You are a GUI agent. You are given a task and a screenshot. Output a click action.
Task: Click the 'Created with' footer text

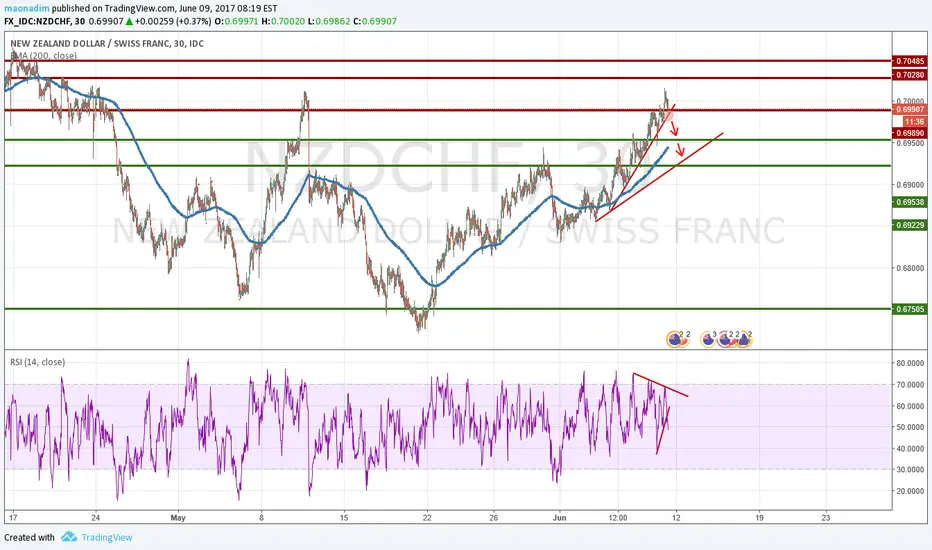[x=29, y=538]
